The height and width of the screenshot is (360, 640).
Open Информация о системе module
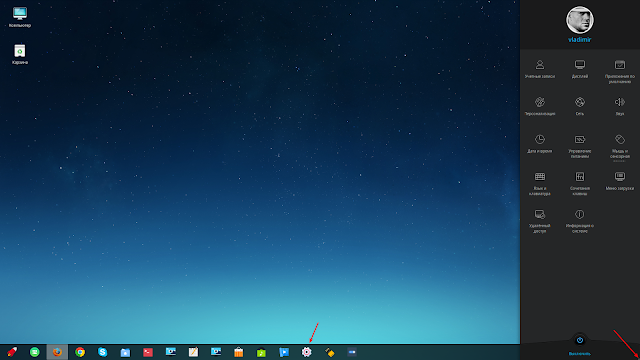580,221
